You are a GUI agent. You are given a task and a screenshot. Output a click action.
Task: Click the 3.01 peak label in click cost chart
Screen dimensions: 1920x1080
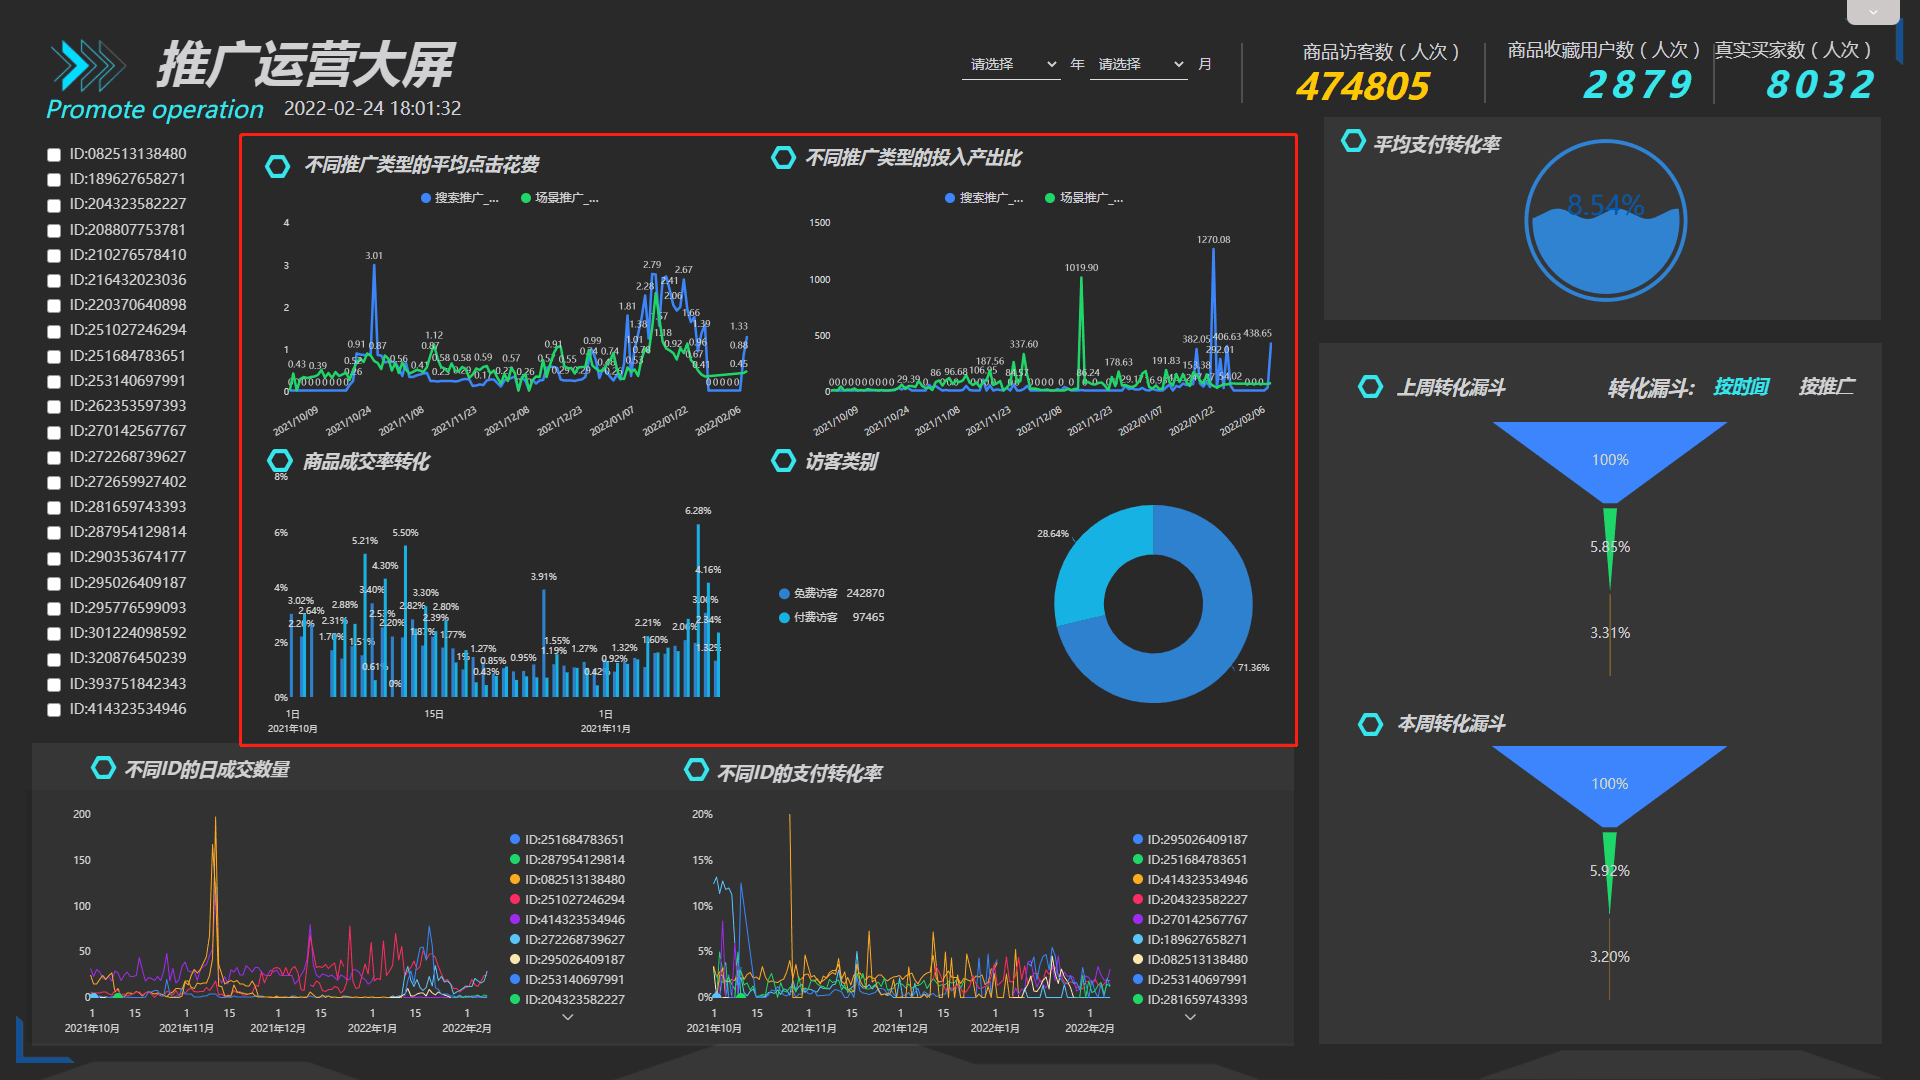tap(374, 256)
